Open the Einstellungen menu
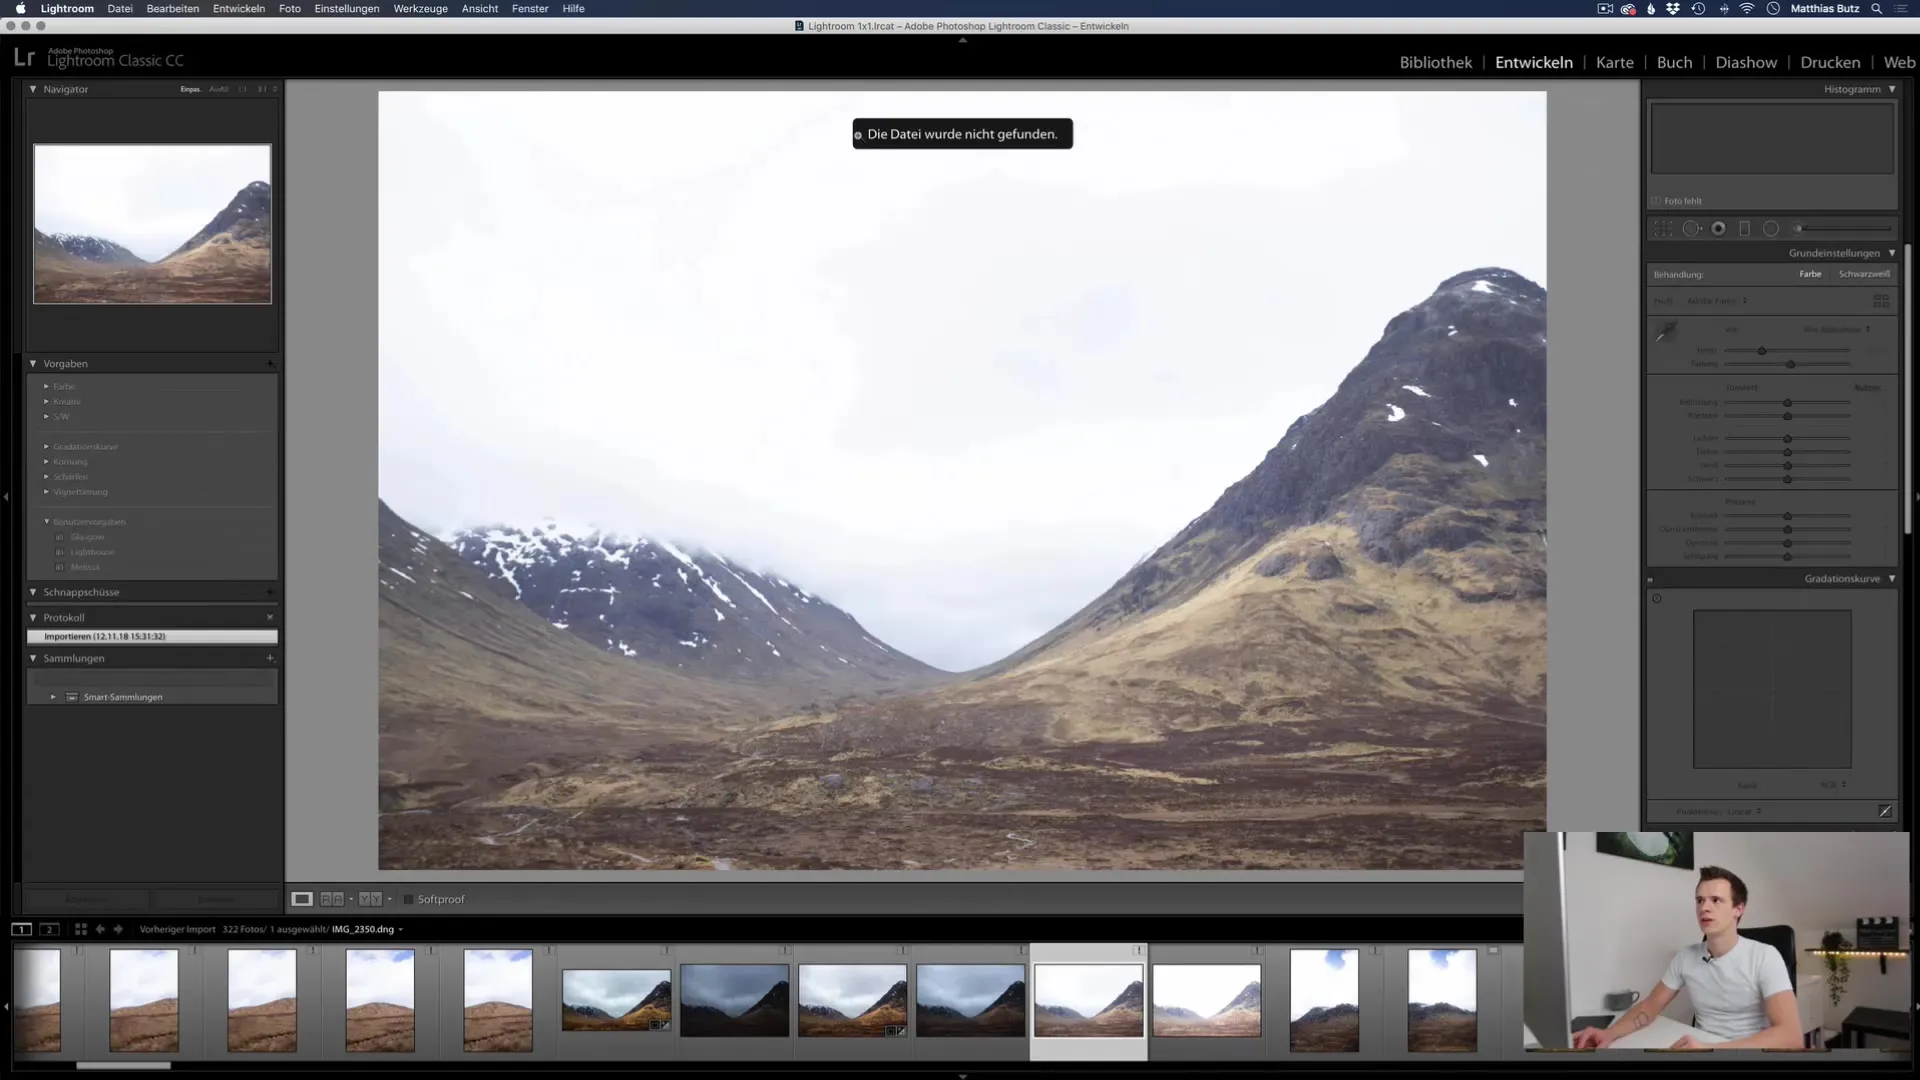 pyautogui.click(x=346, y=8)
